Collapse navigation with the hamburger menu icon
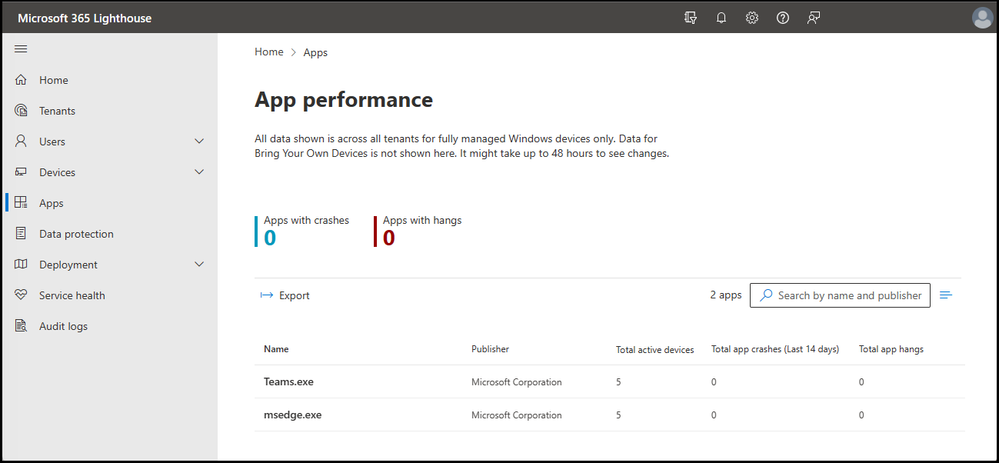 21,49
